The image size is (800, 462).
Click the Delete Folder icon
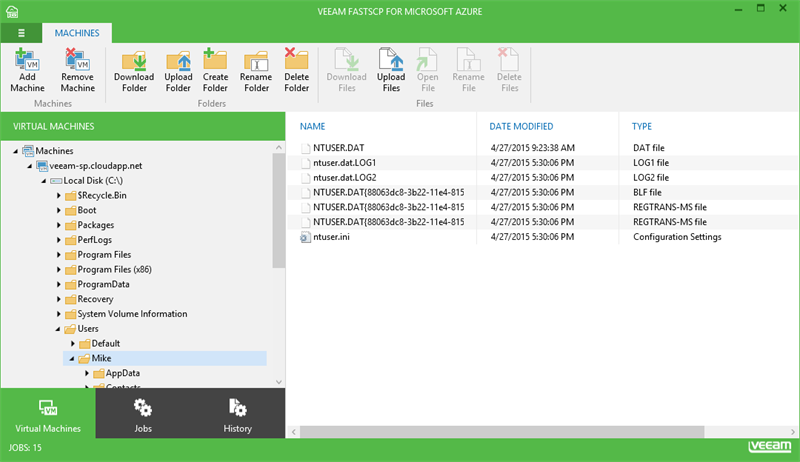(296, 61)
